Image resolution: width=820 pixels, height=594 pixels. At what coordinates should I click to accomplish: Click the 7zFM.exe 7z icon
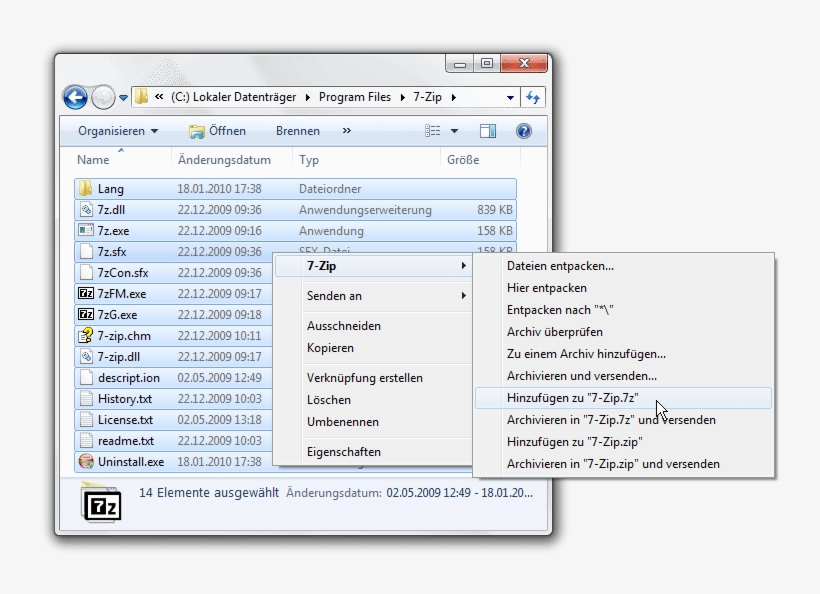[x=86, y=293]
